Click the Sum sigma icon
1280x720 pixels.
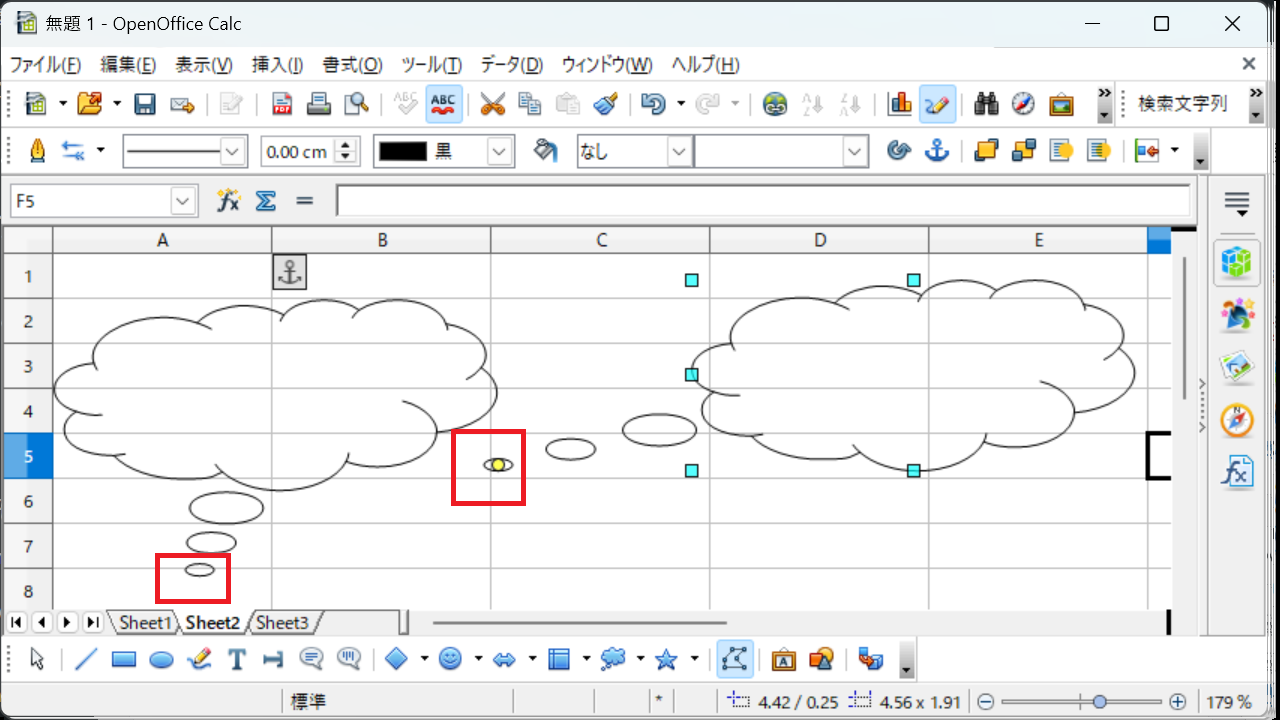point(265,201)
